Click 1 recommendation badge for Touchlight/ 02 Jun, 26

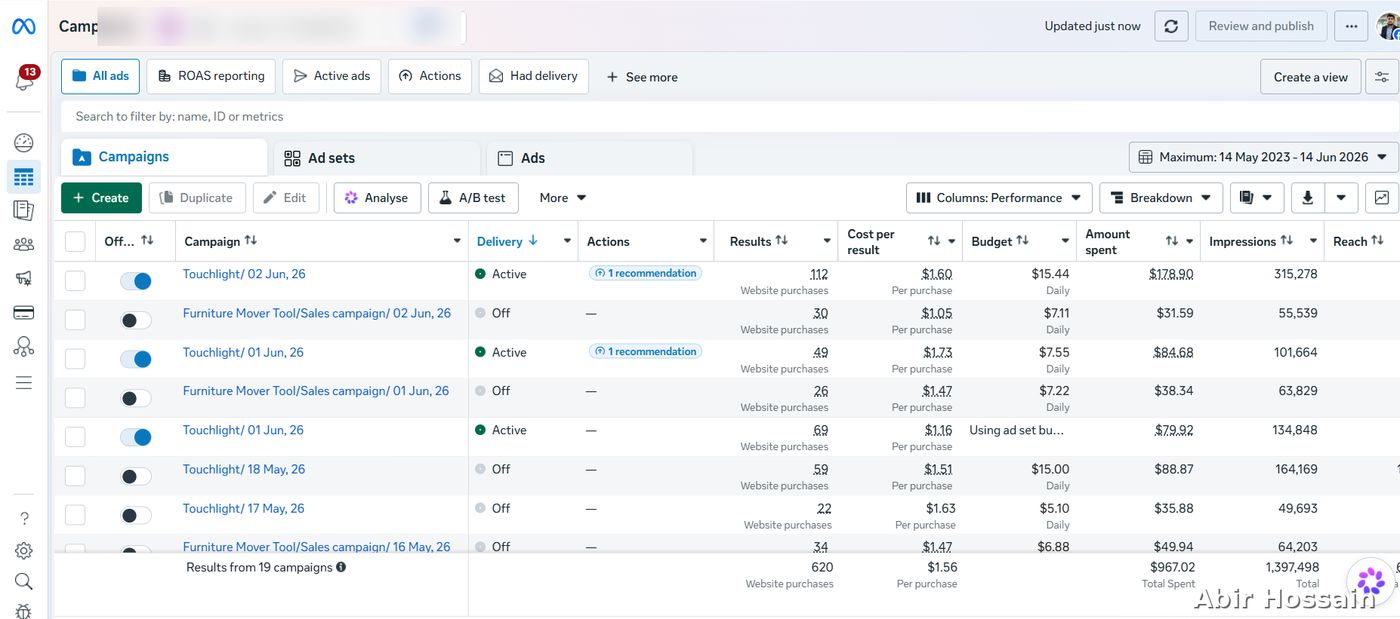point(645,273)
